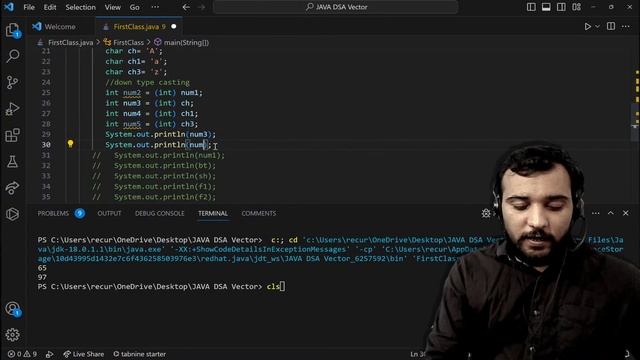Click the VS Code logo icon
This screenshot has height=360, width=640.
[9, 7]
